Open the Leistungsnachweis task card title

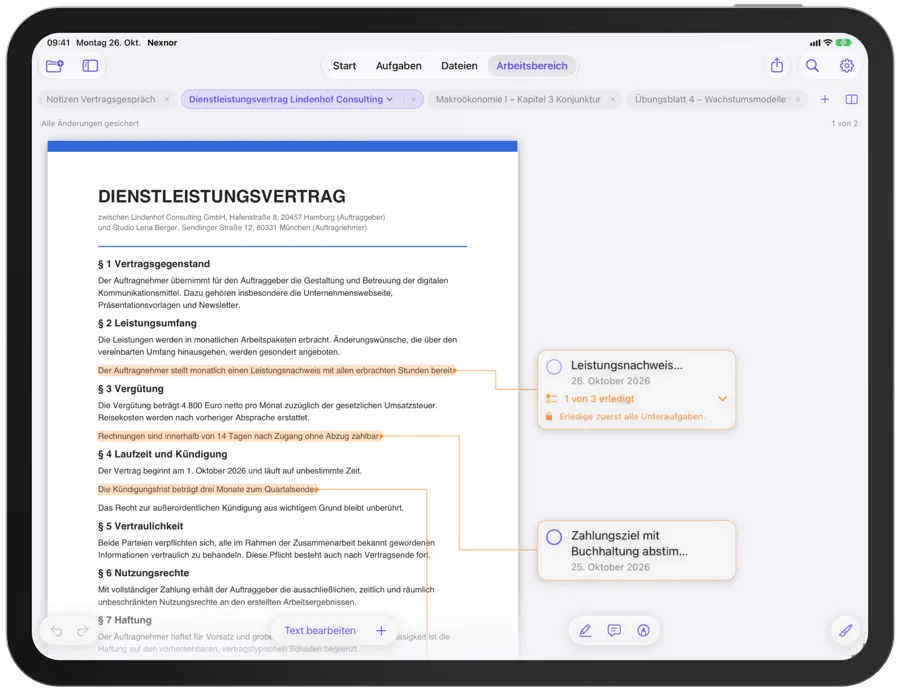(x=627, y=366)
